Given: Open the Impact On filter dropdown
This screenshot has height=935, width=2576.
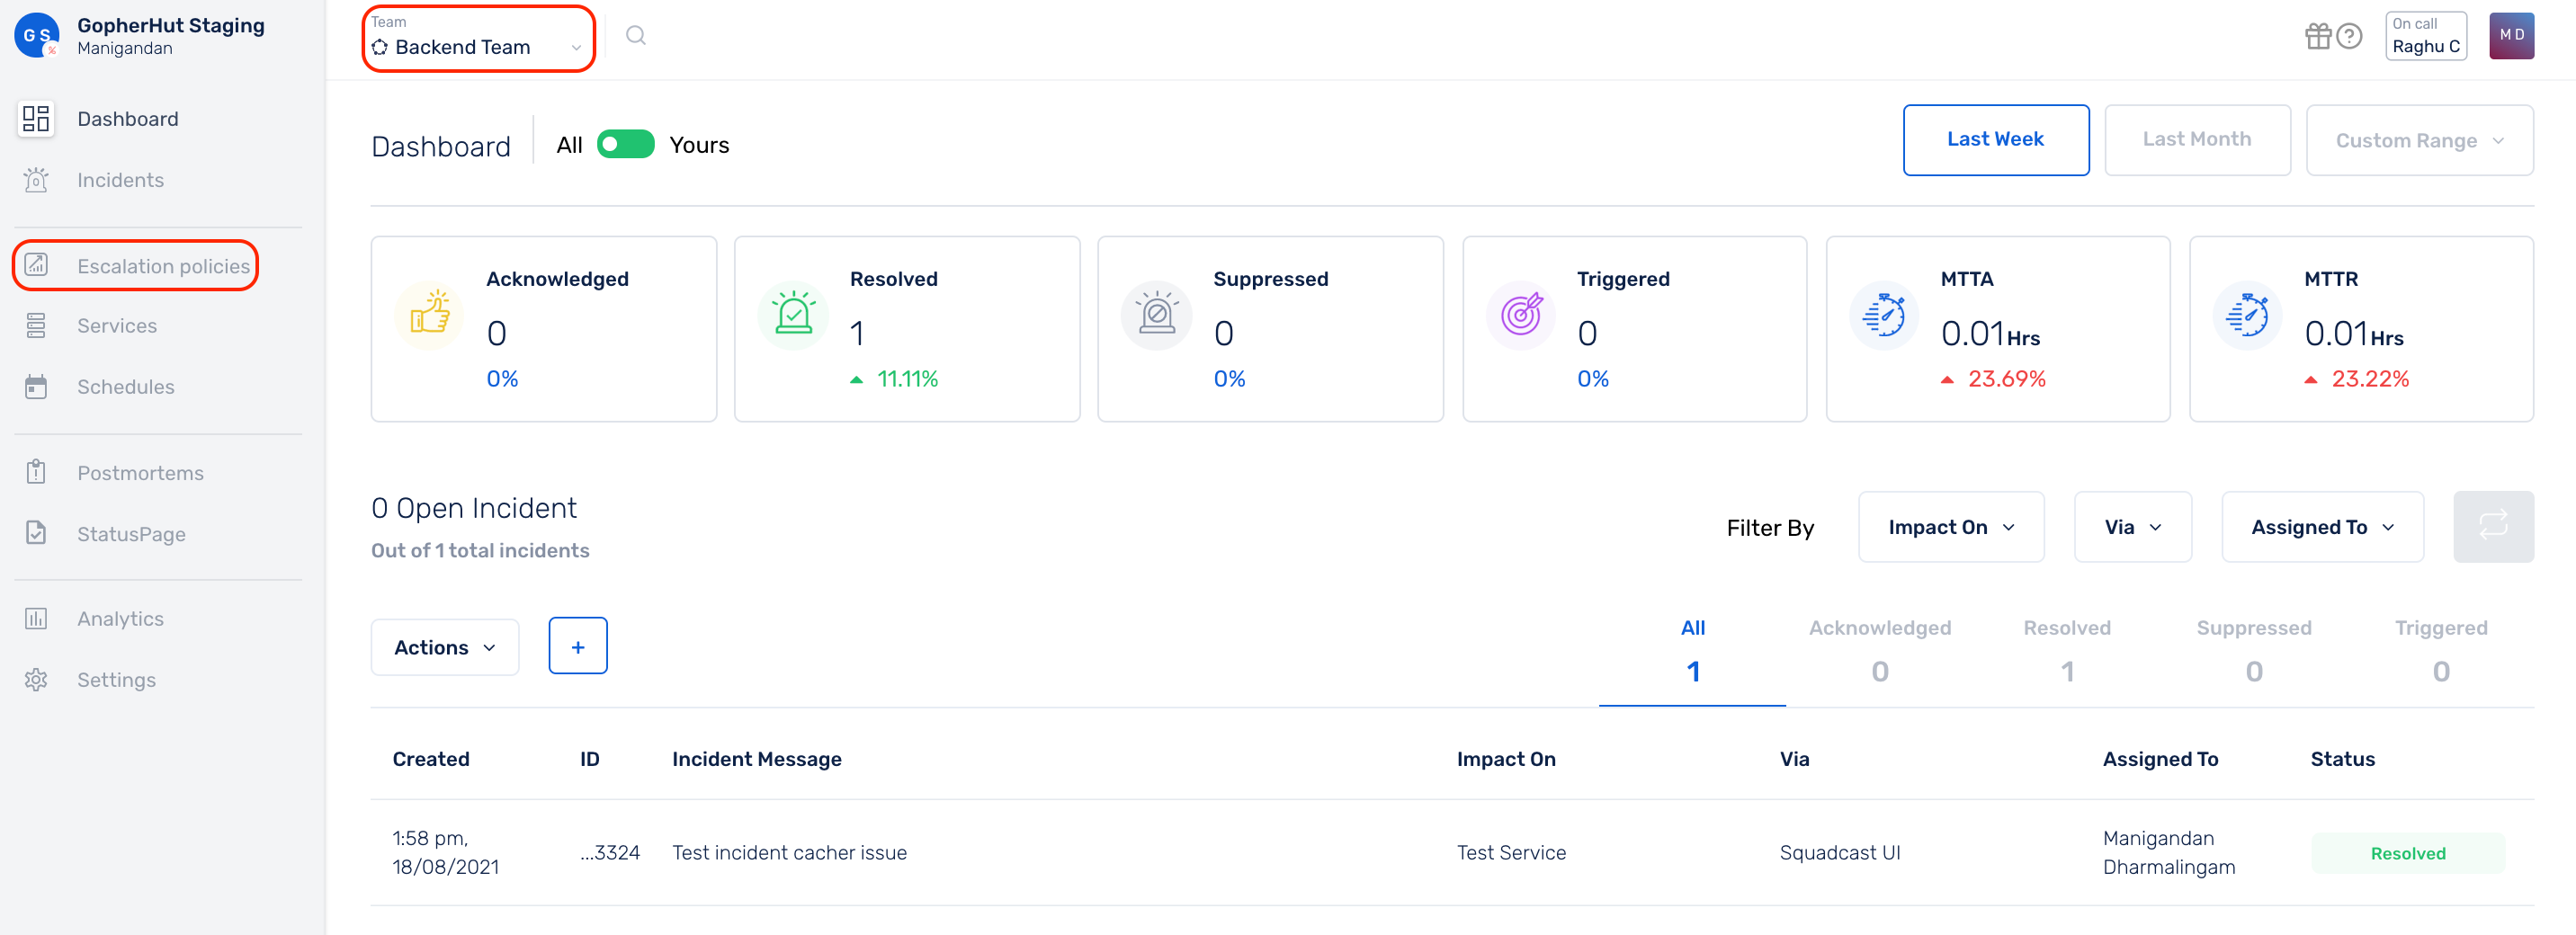Looking at the screenshot, I should point(1950,527).
